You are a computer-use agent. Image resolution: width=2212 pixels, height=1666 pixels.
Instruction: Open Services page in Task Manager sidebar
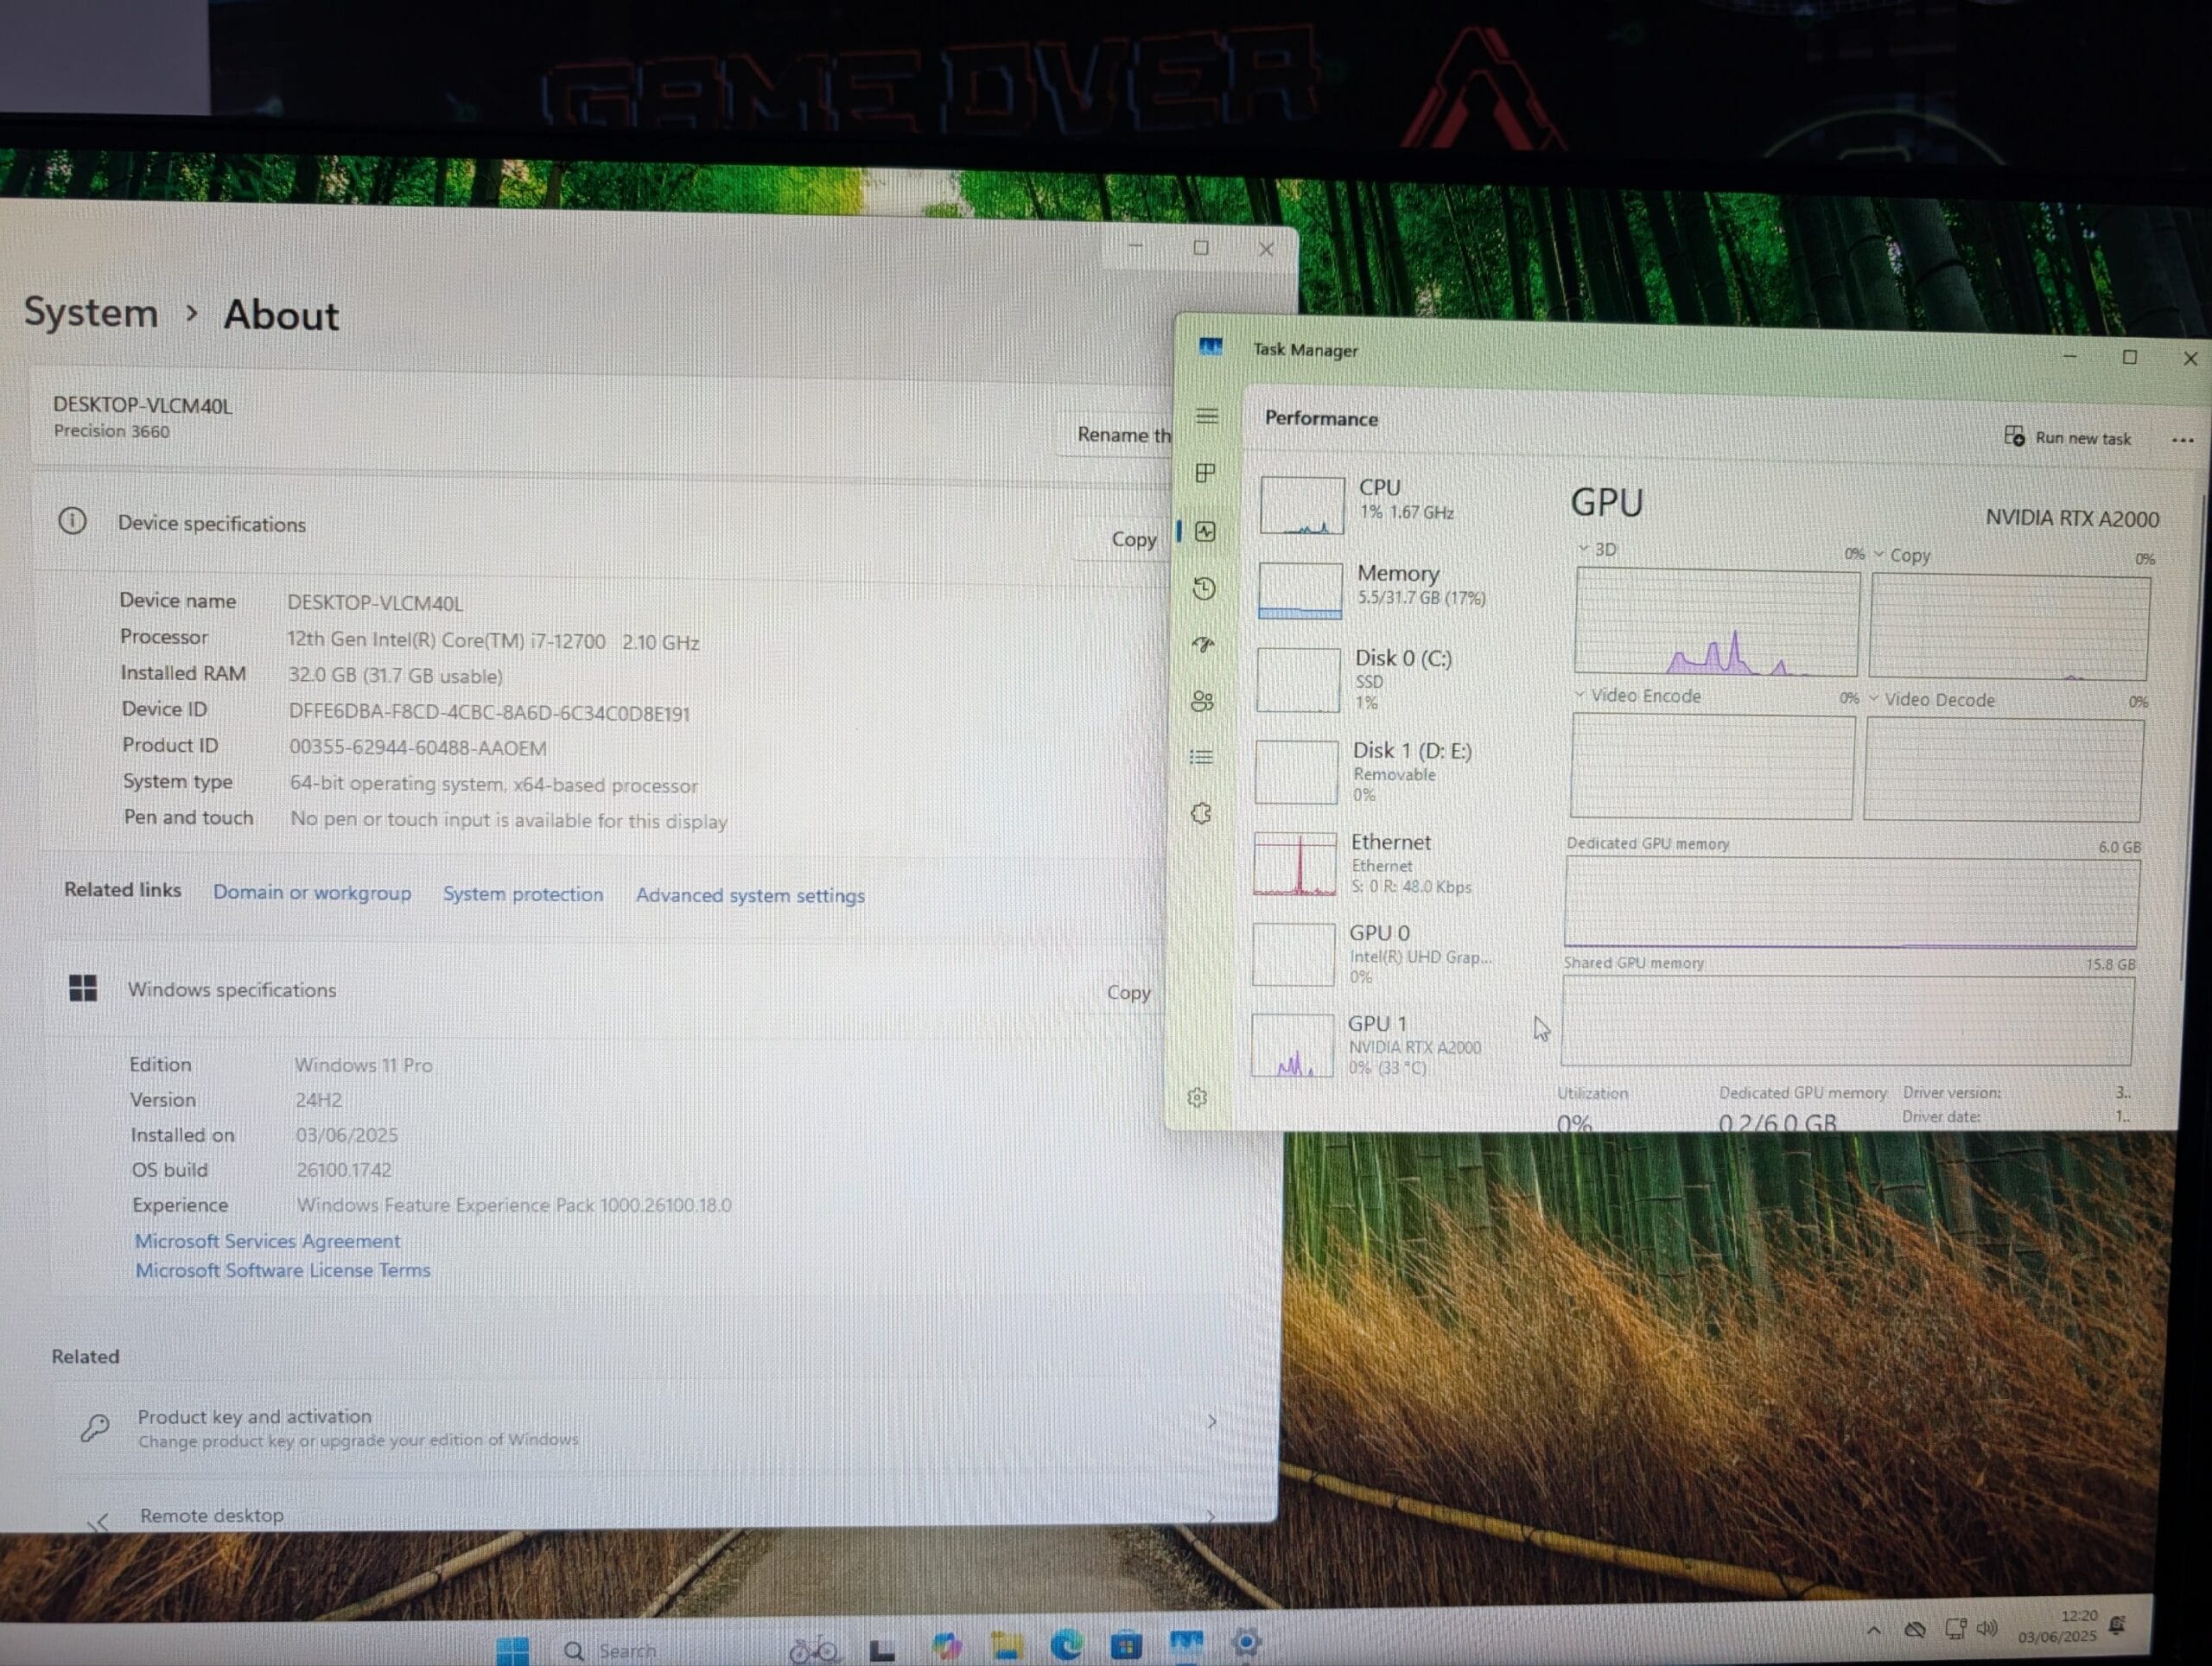[x=1202, y=814]
